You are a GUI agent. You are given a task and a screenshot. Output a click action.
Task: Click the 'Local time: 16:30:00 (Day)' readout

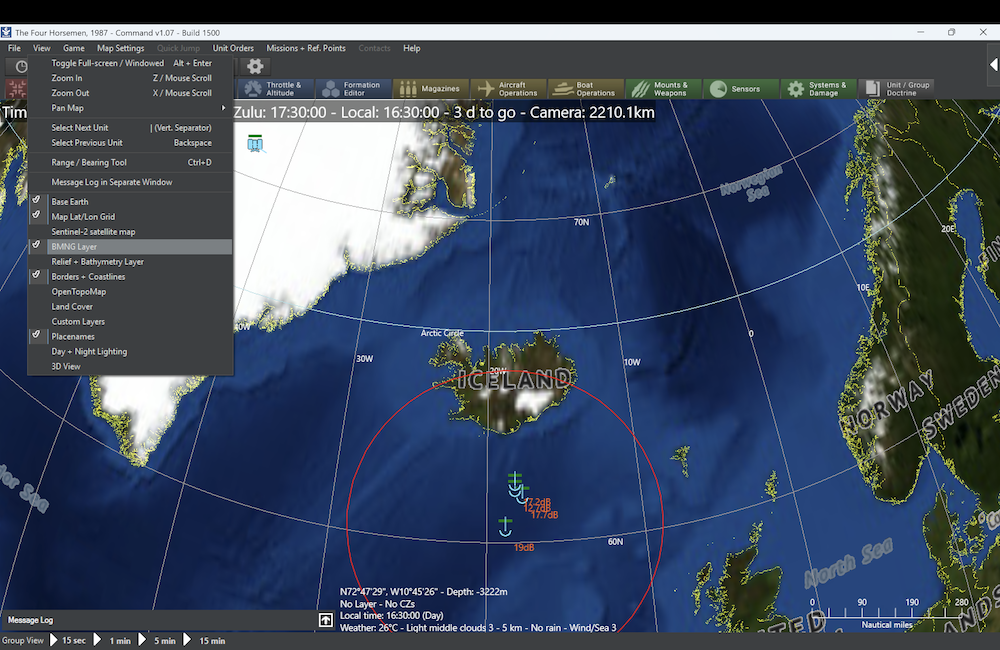pyautogui.click(x=392, y=616)
